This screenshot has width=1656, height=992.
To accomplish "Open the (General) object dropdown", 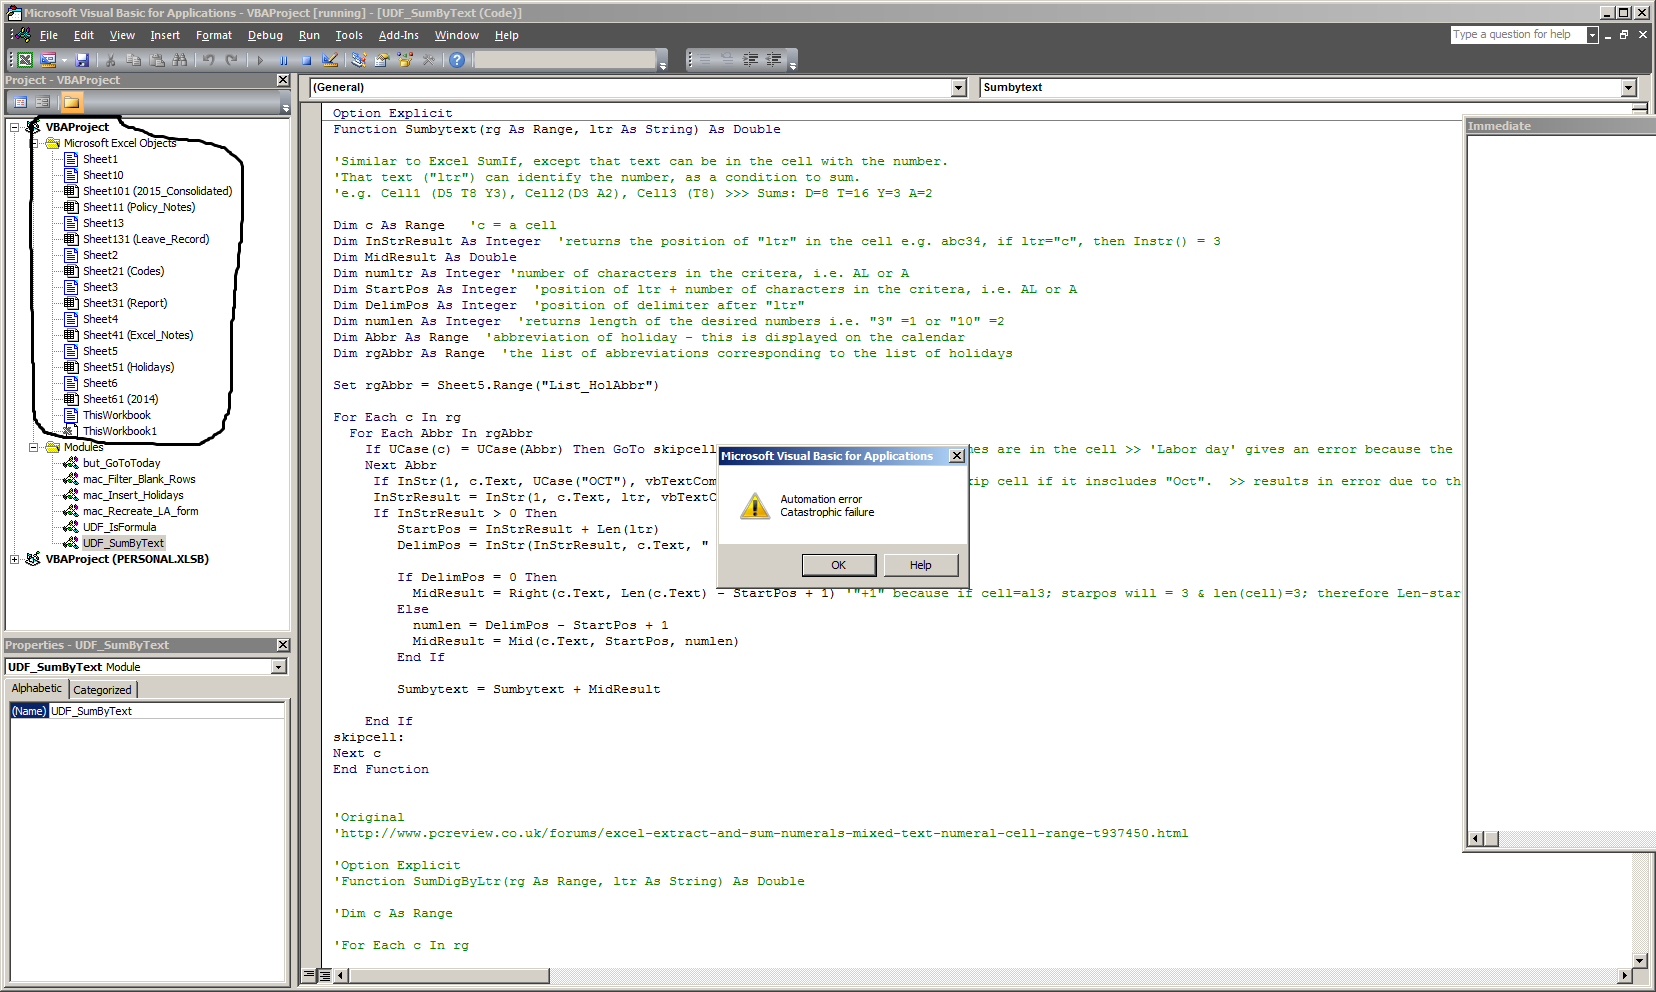I will click(x=958, y=88).
